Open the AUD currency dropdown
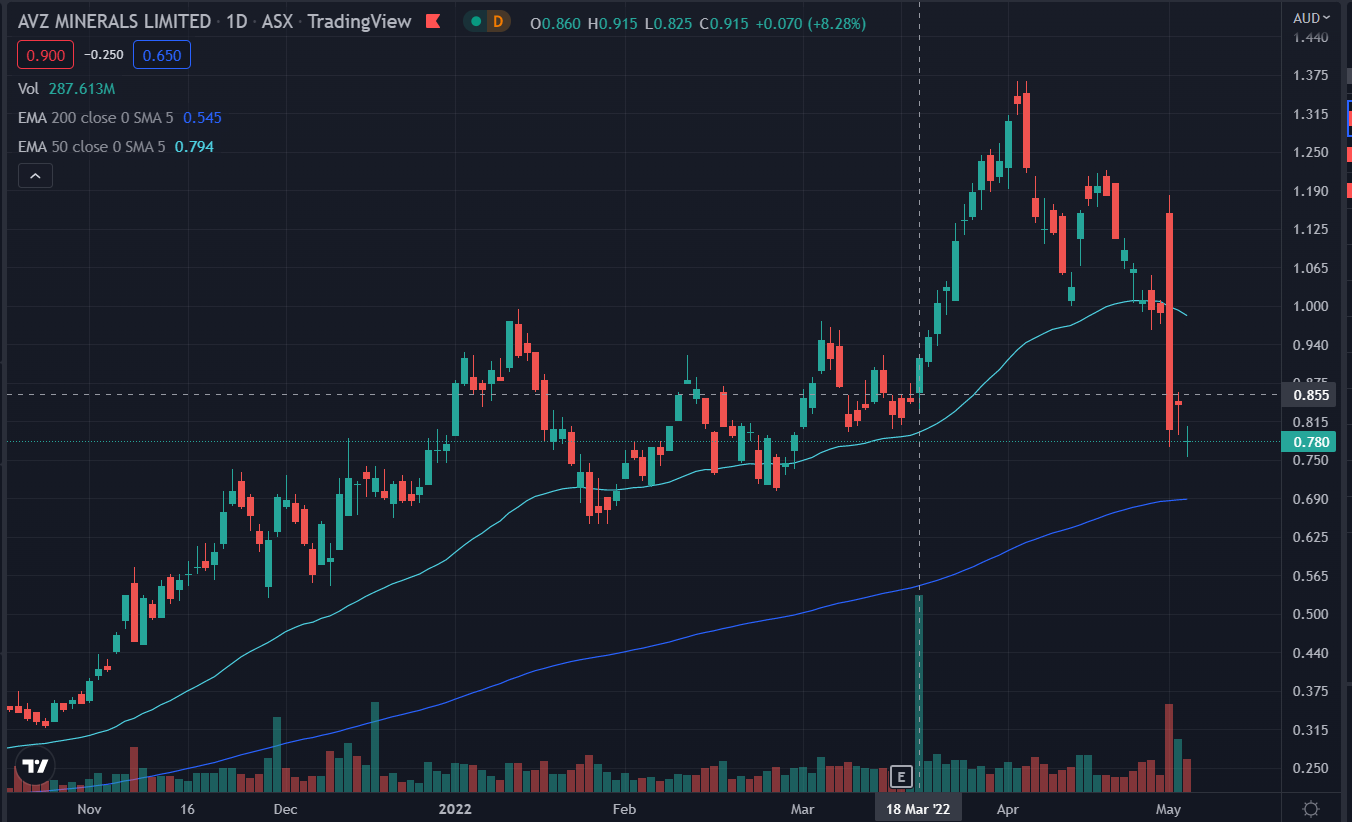1352x822 pixels. pos(1311,17)
